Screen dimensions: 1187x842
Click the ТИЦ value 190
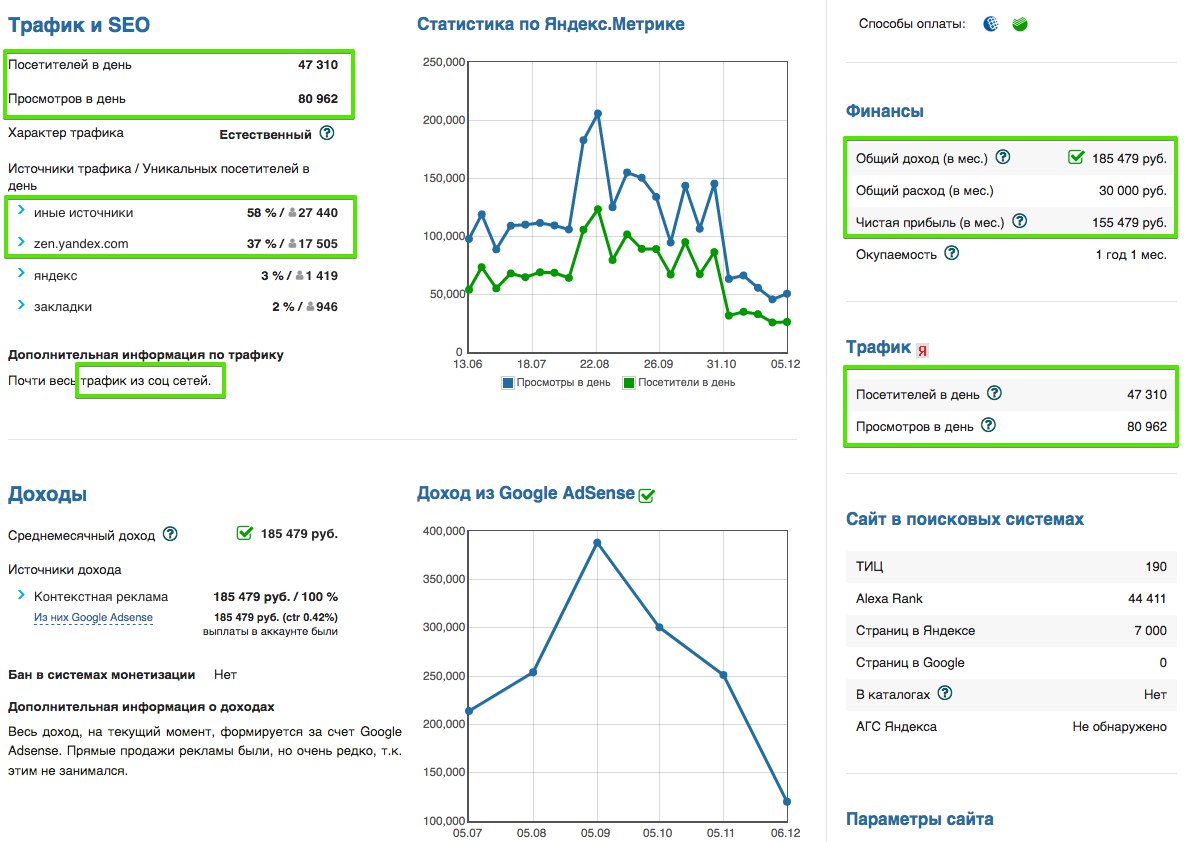[1156, 566]
